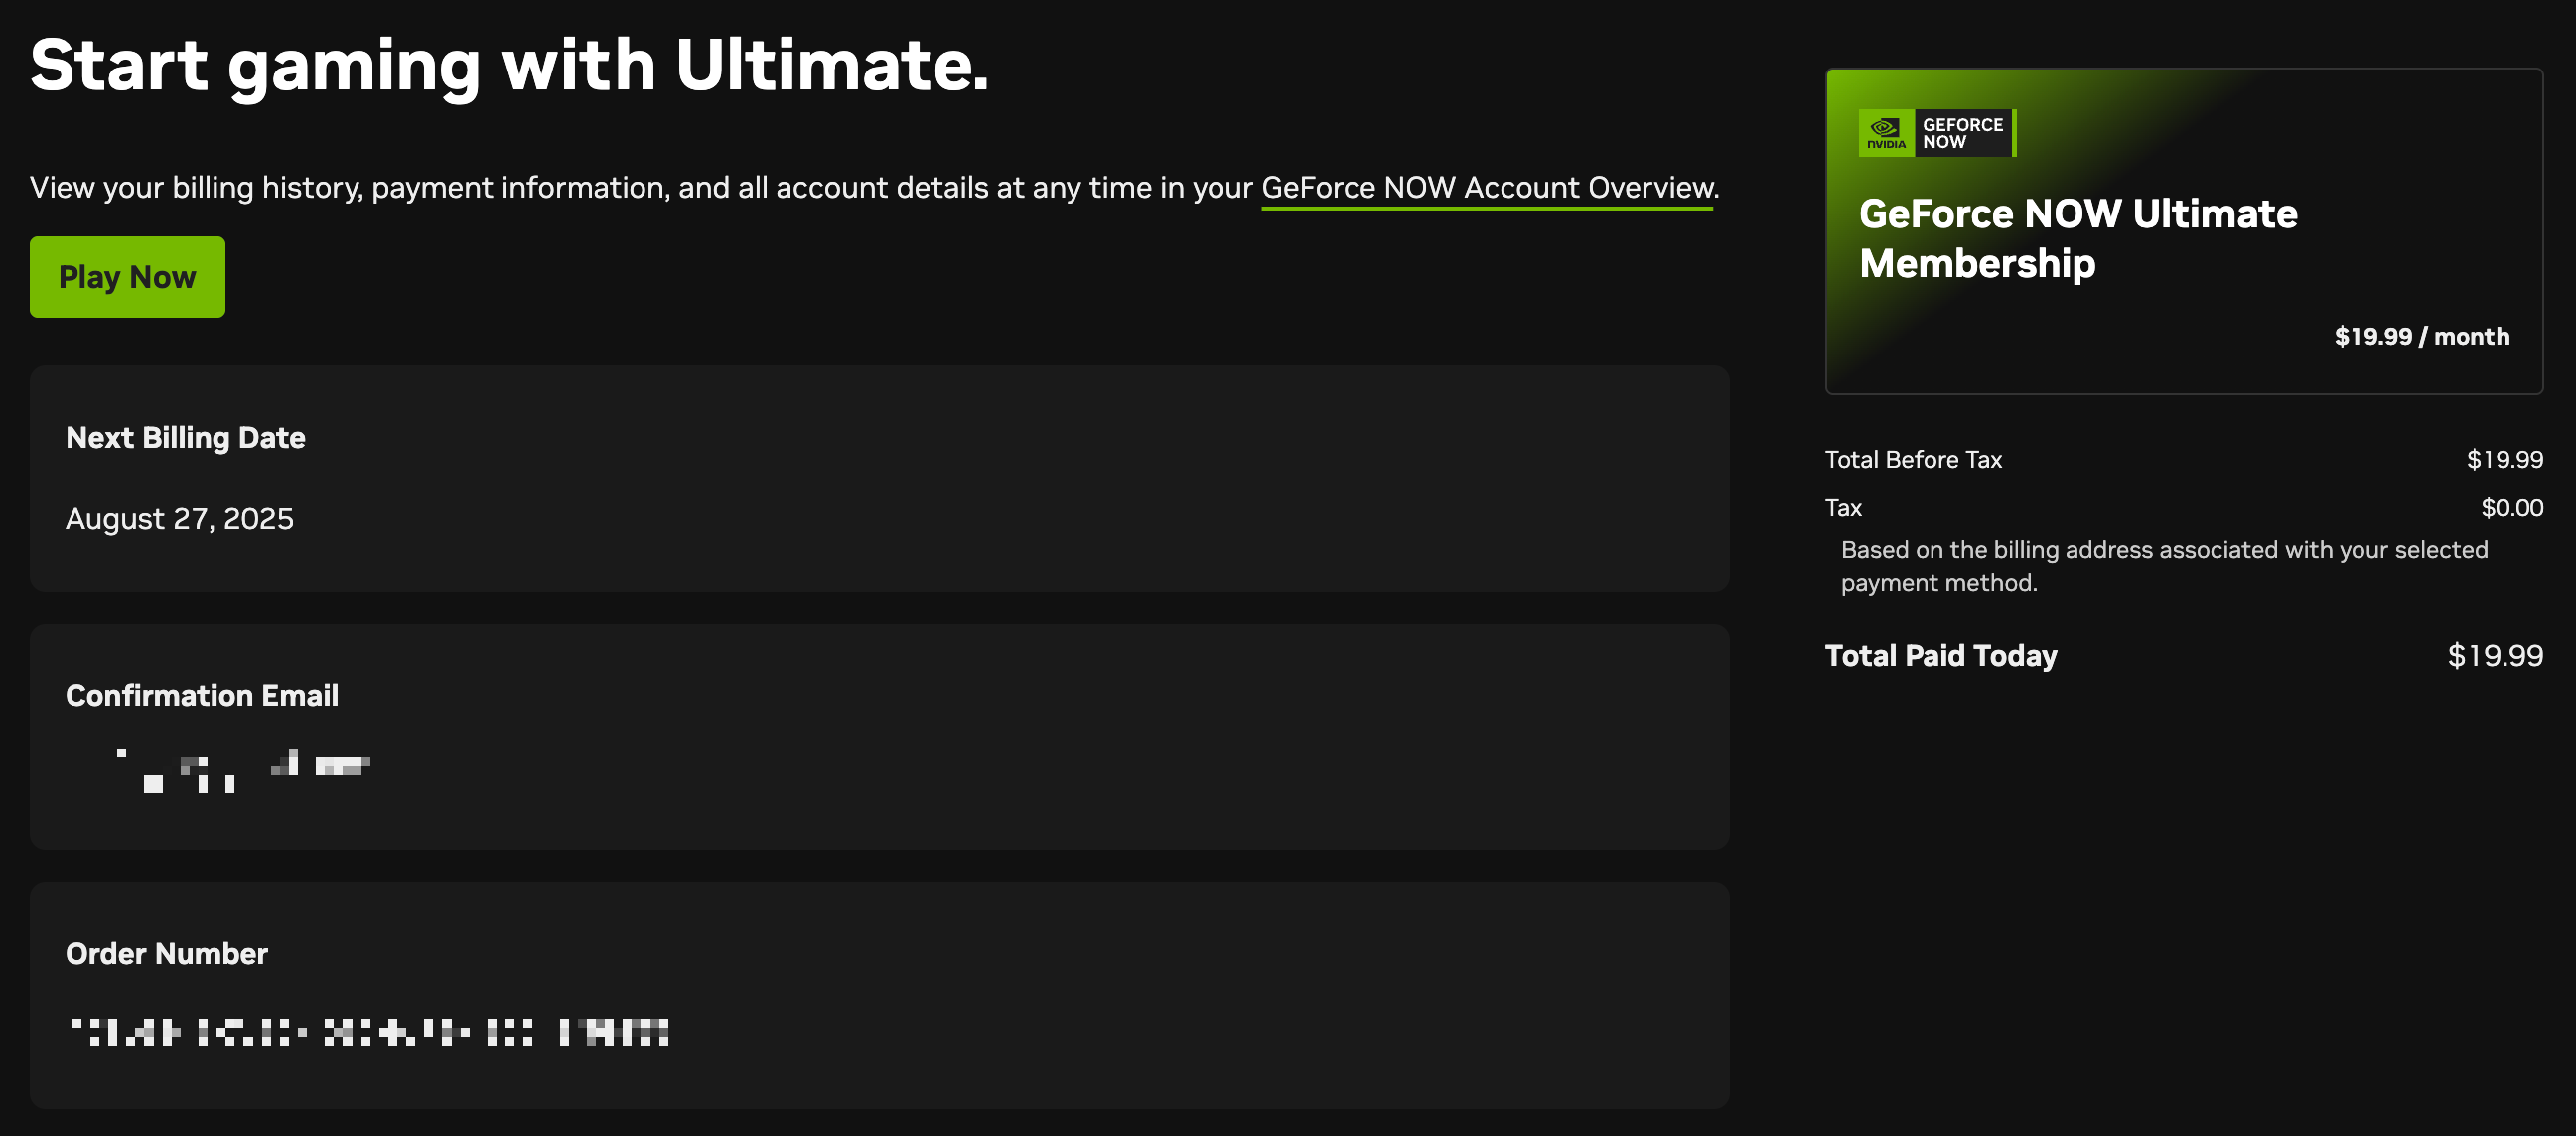
Task: Click the Total Before Tax label
Action: click(x=1912, y=460)
